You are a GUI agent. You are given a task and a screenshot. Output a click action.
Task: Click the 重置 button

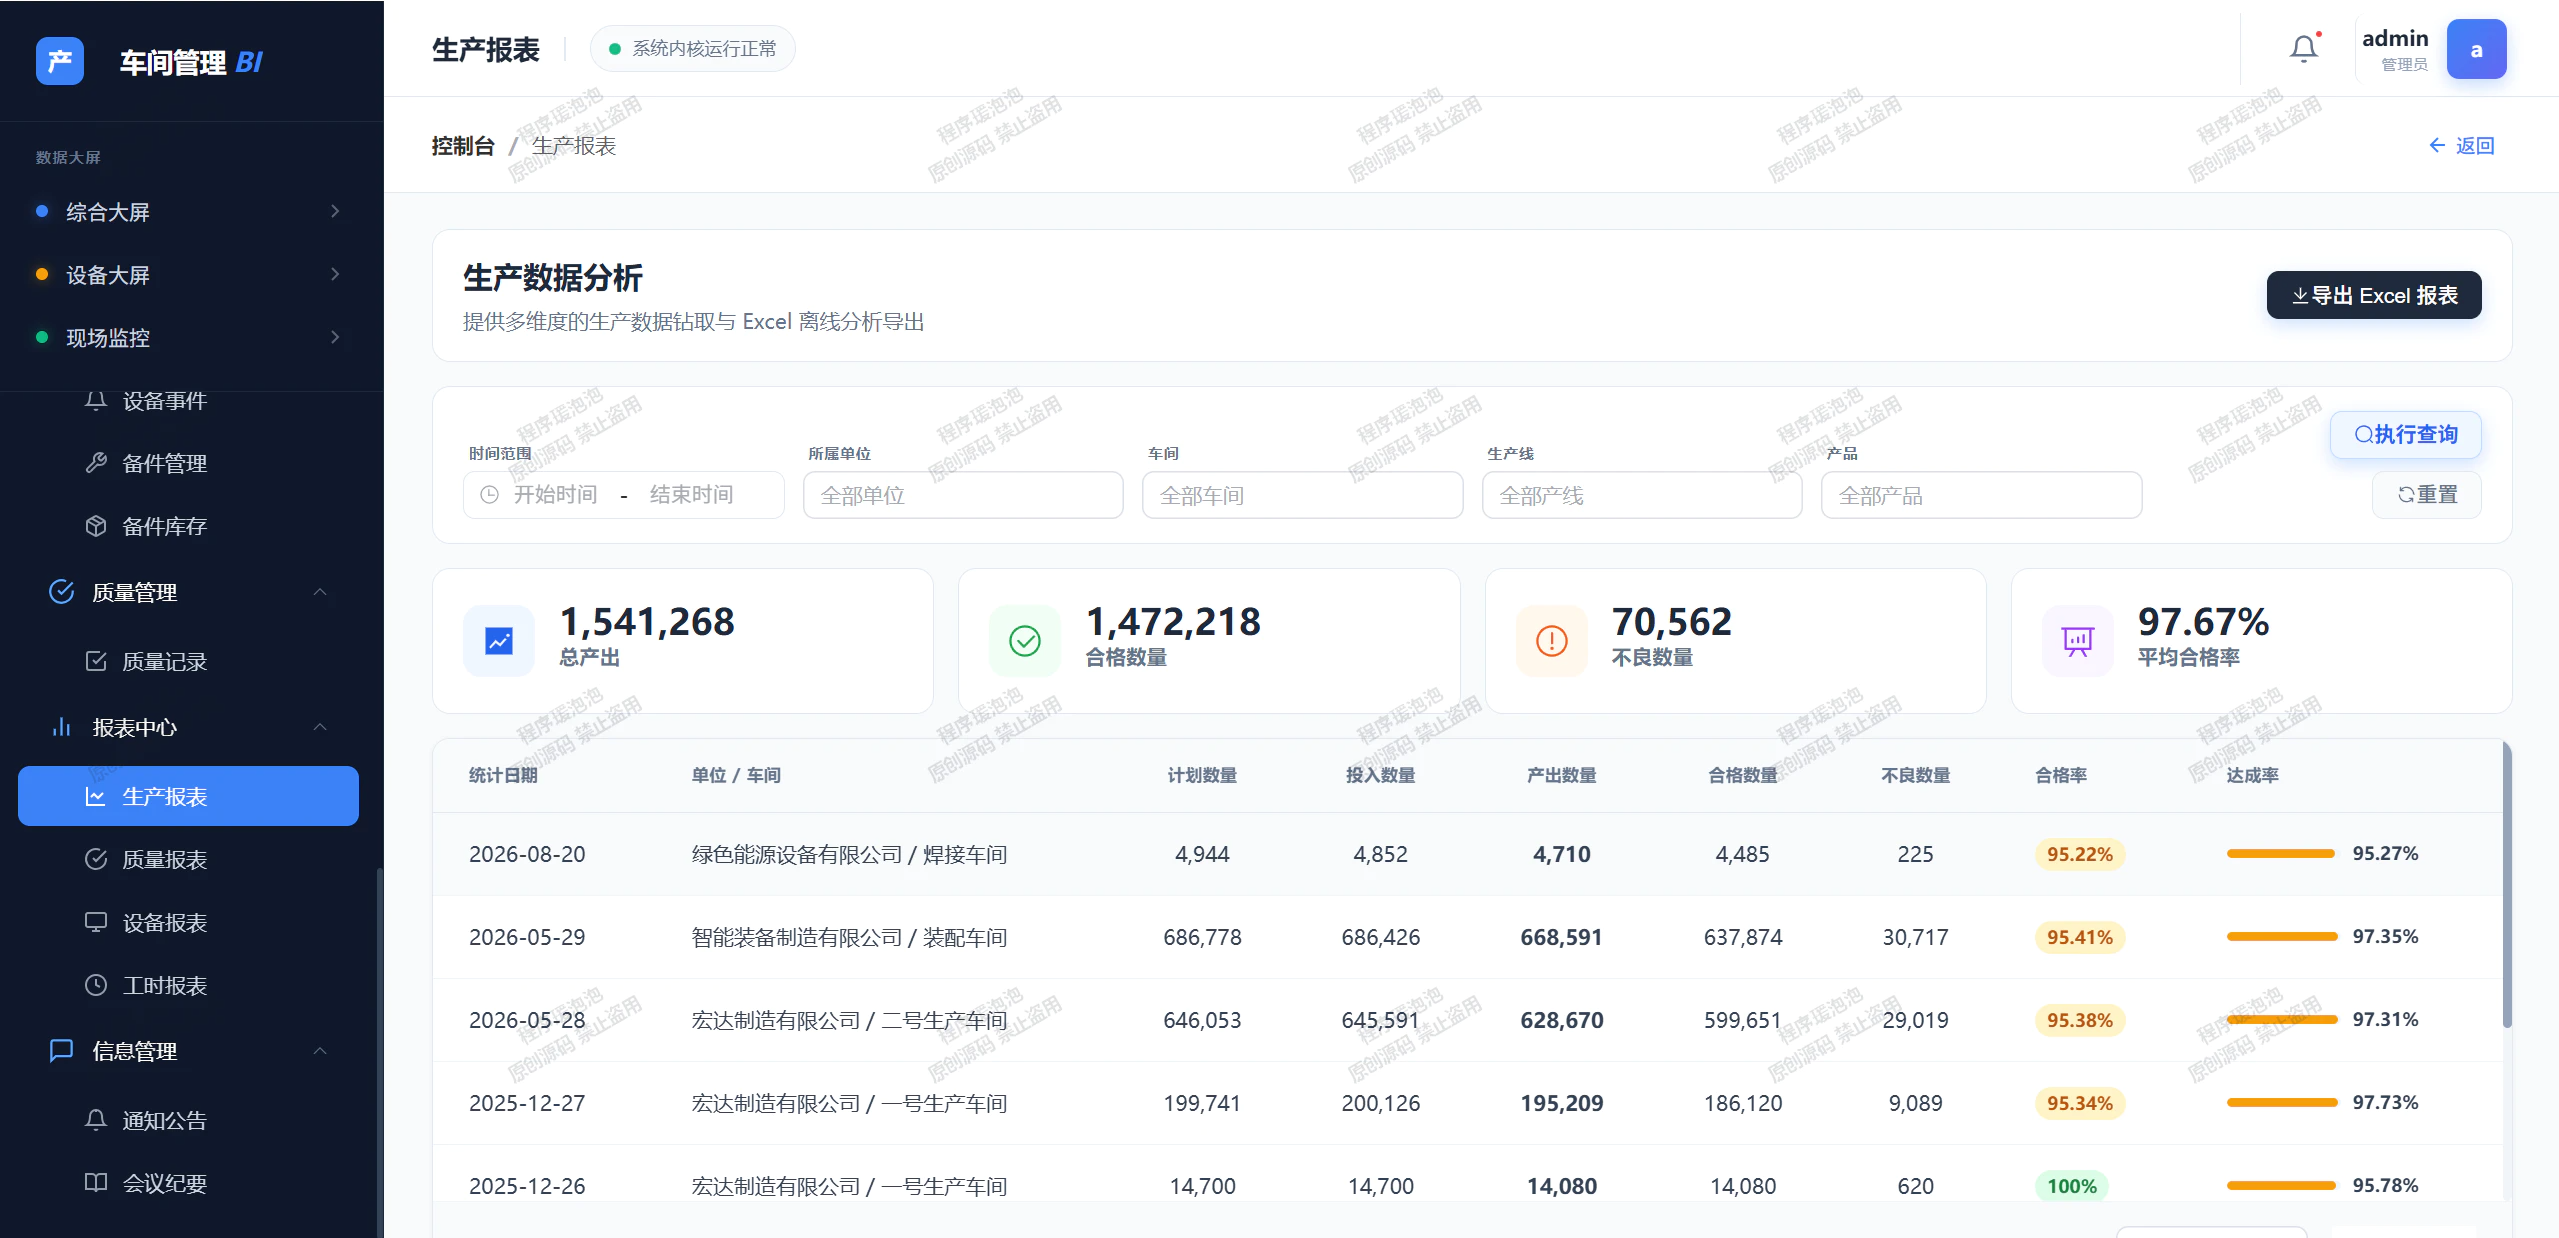coord(2426,495)
